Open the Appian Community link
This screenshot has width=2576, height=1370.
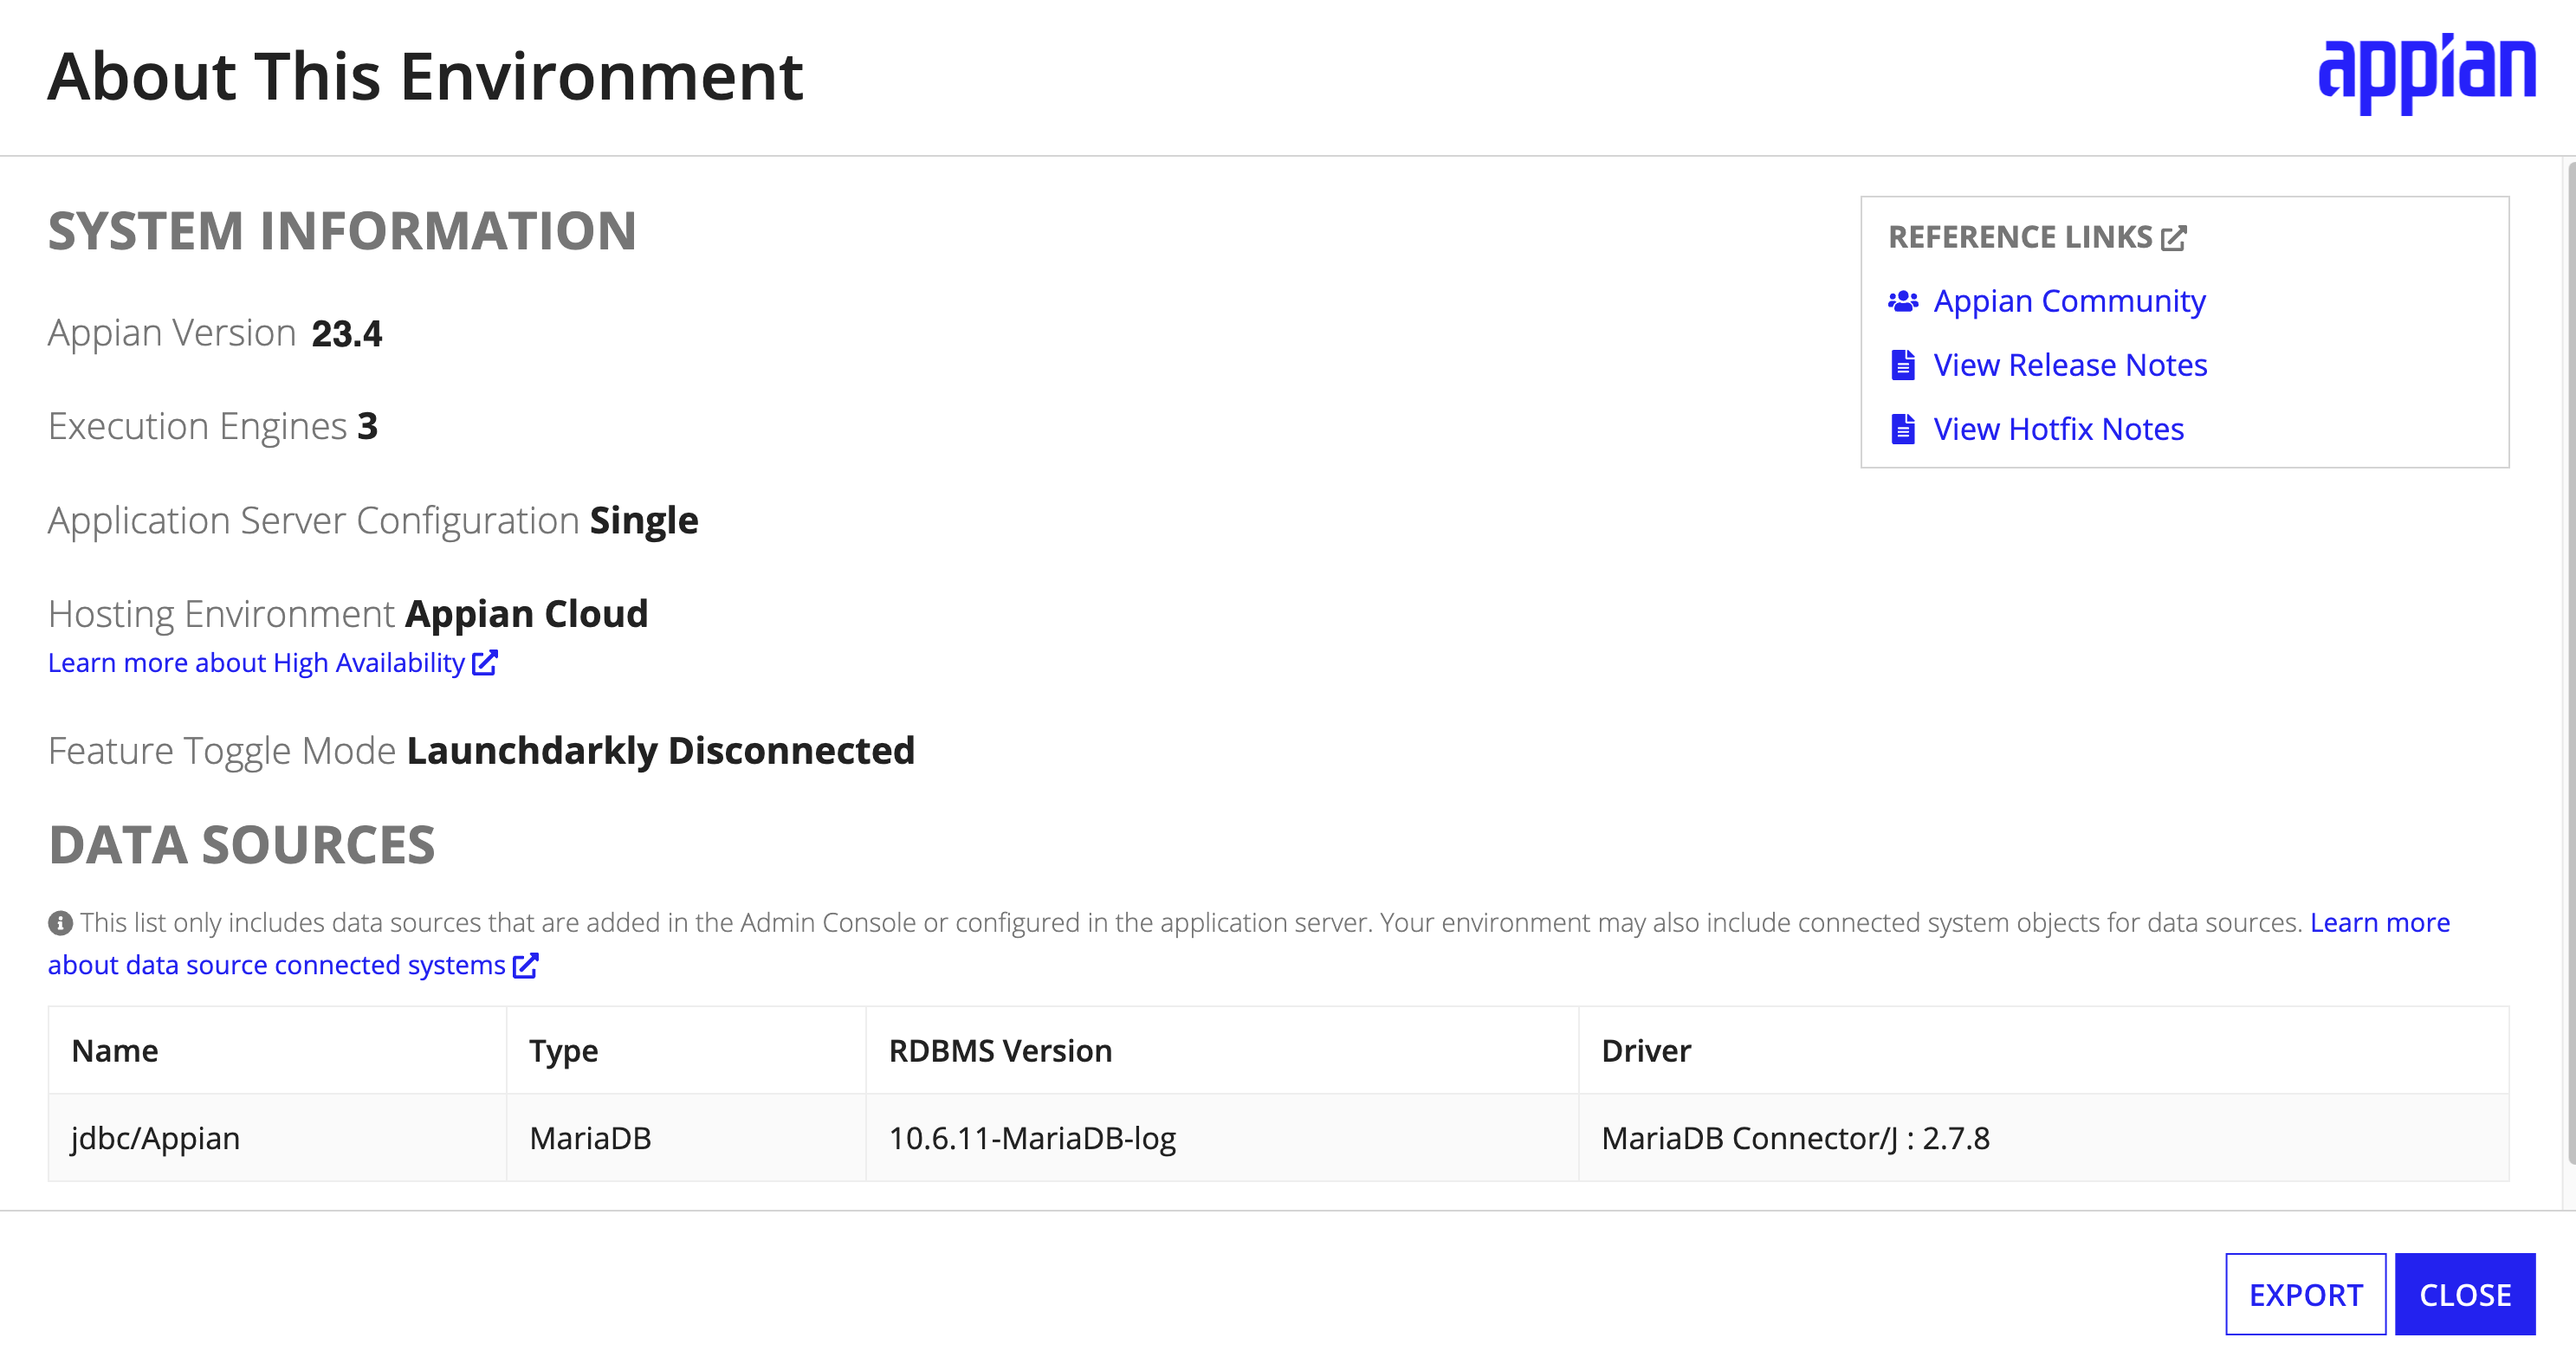click(x=2069, y=301)
